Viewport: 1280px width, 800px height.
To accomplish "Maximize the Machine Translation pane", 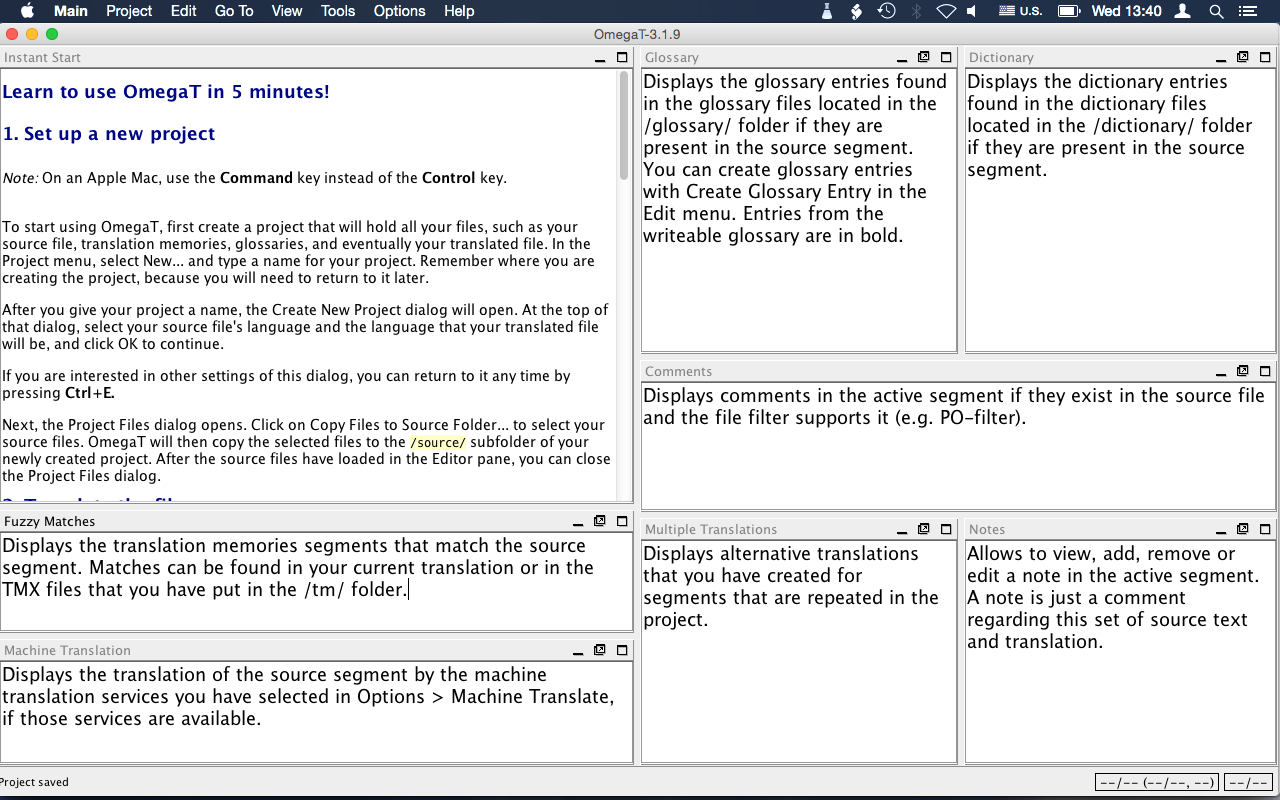I will [622, 650].
